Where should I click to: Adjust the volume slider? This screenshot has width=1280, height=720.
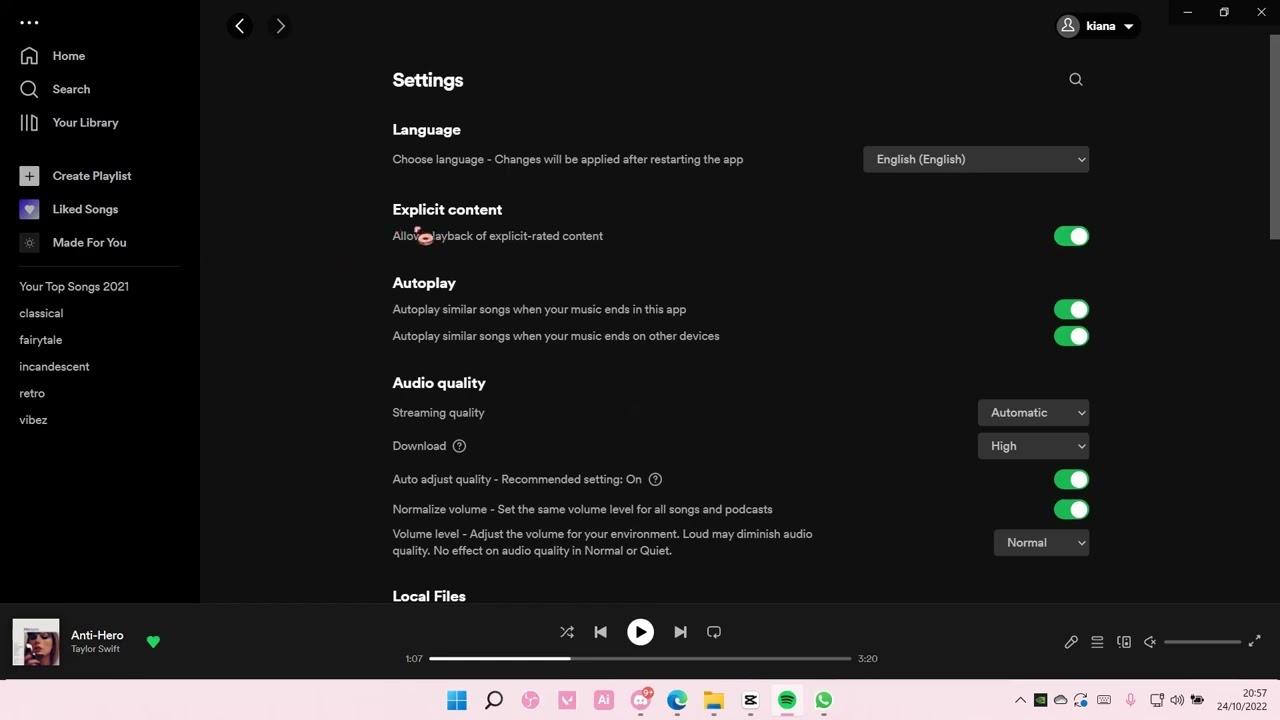[1203, 642]
